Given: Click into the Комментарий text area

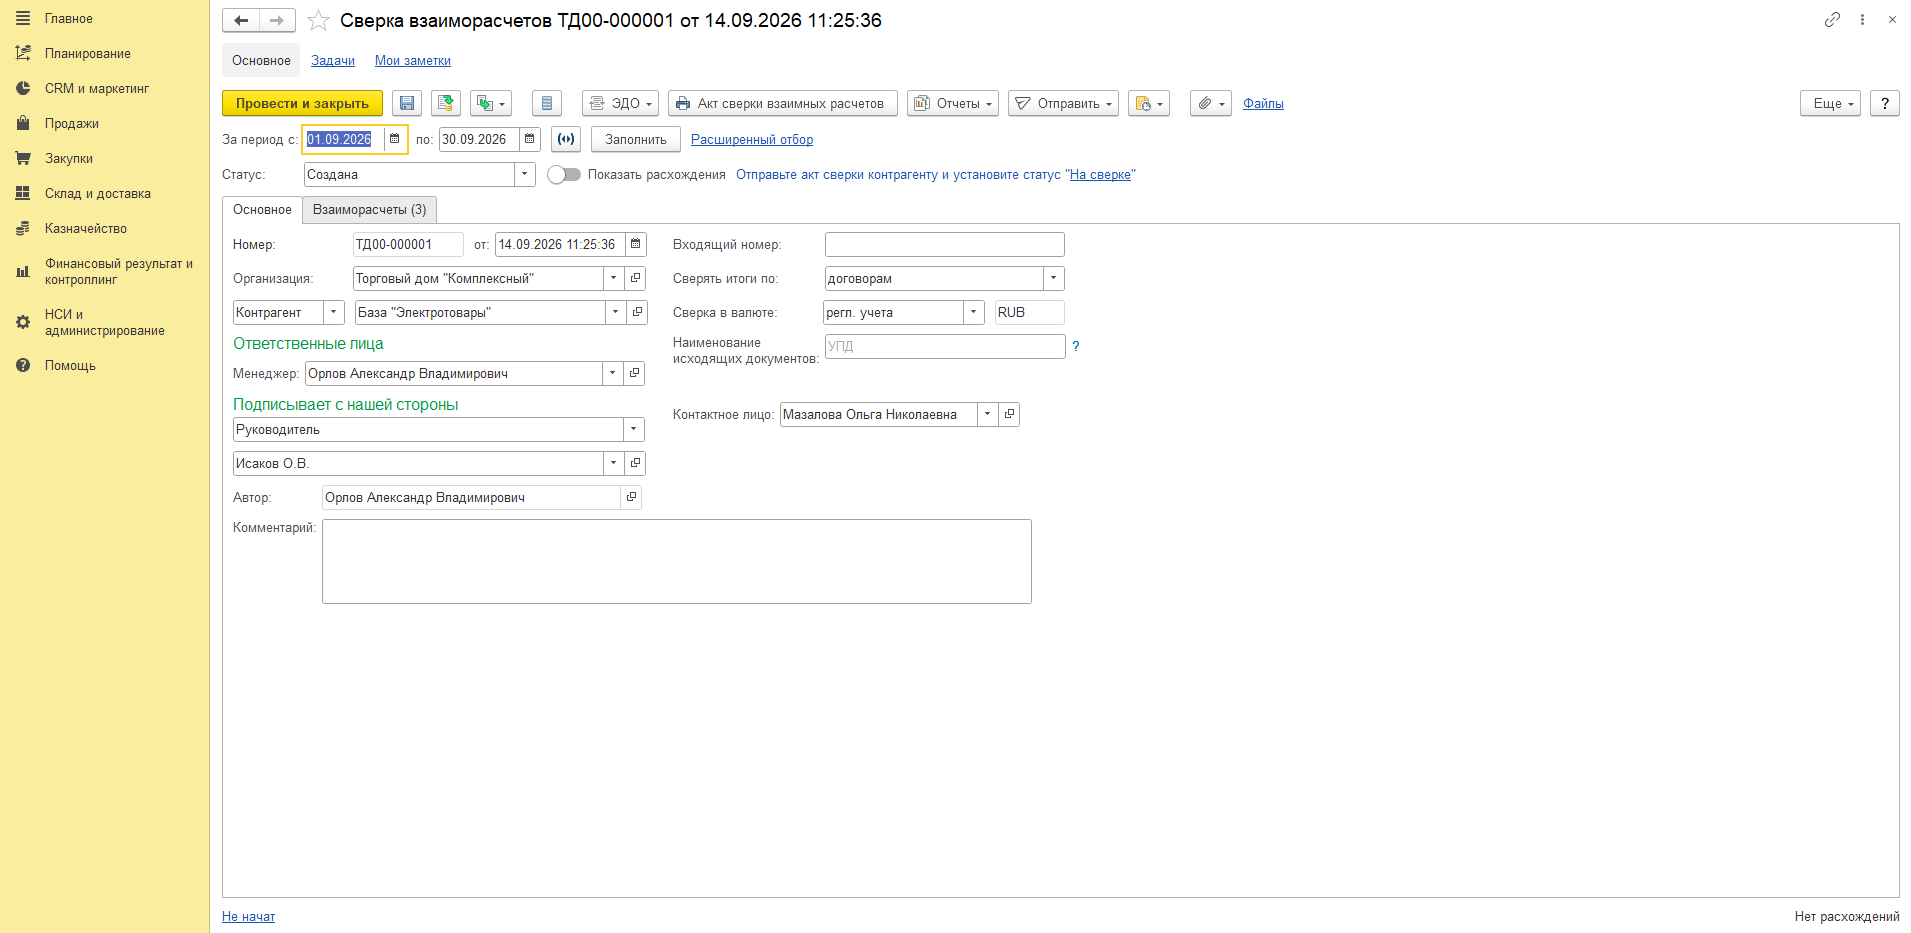Looking at the screenshot, I should 677,561.
